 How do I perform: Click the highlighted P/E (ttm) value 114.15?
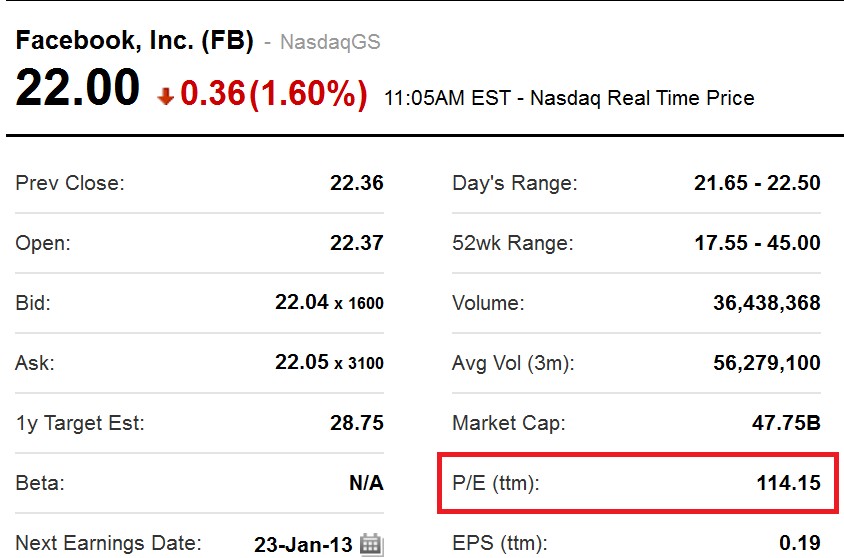pos(789,483)
